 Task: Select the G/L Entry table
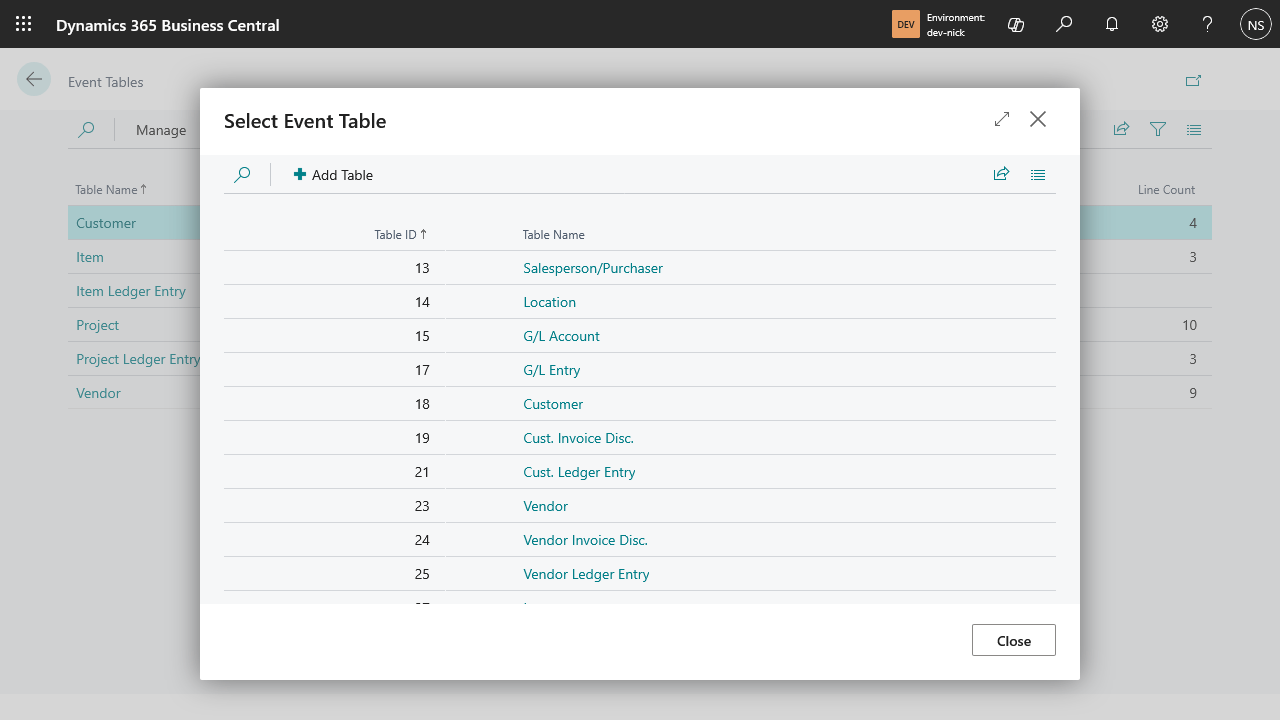(551, 370)
